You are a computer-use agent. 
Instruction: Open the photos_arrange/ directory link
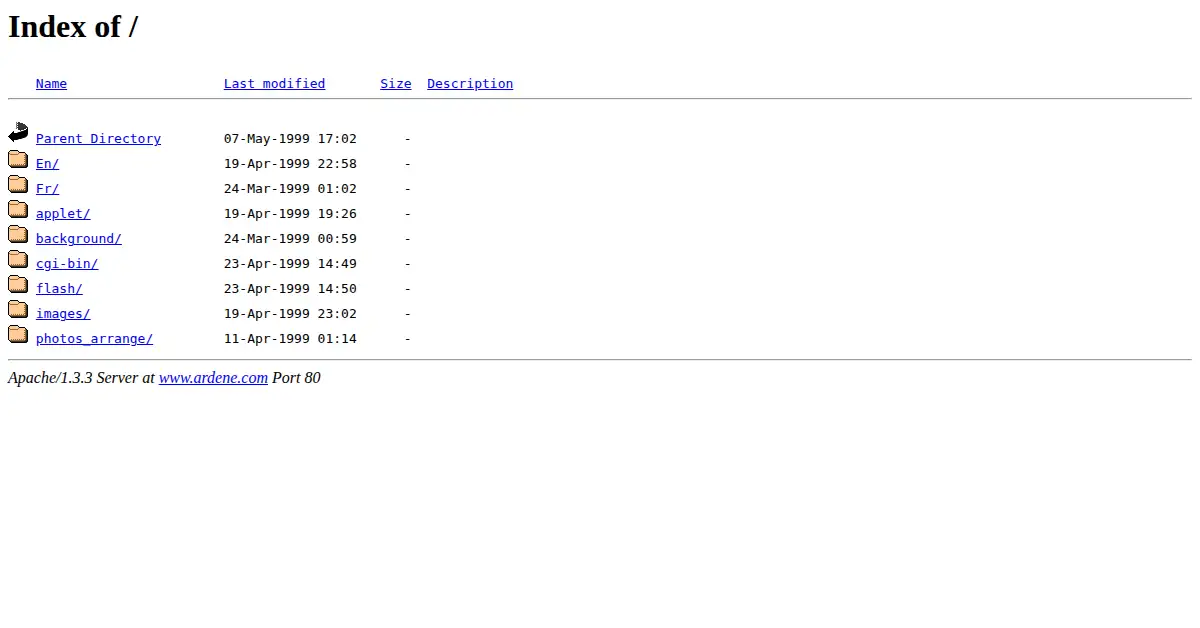[94, 339]
